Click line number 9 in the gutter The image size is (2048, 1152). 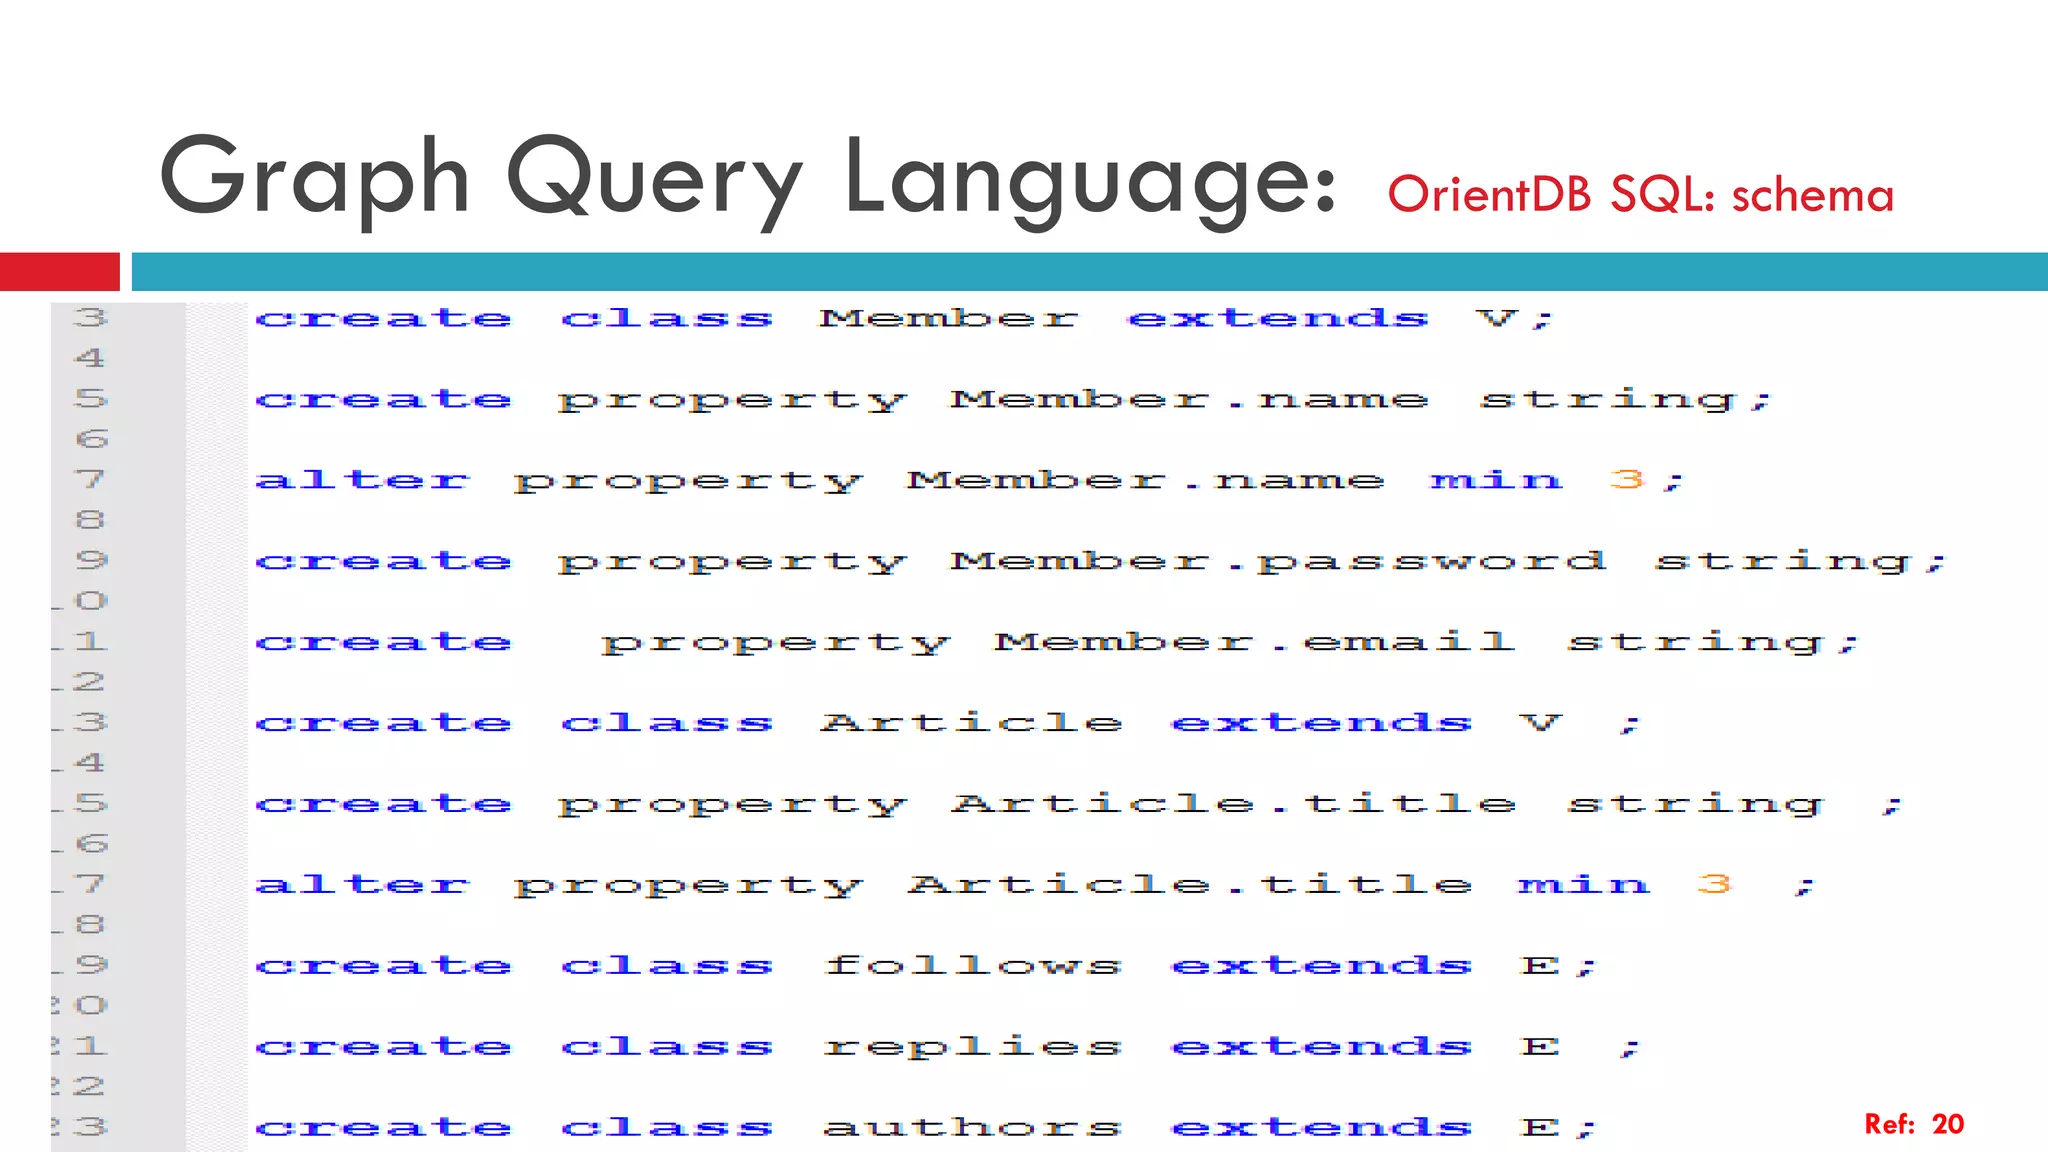click(x=90, y=561)
